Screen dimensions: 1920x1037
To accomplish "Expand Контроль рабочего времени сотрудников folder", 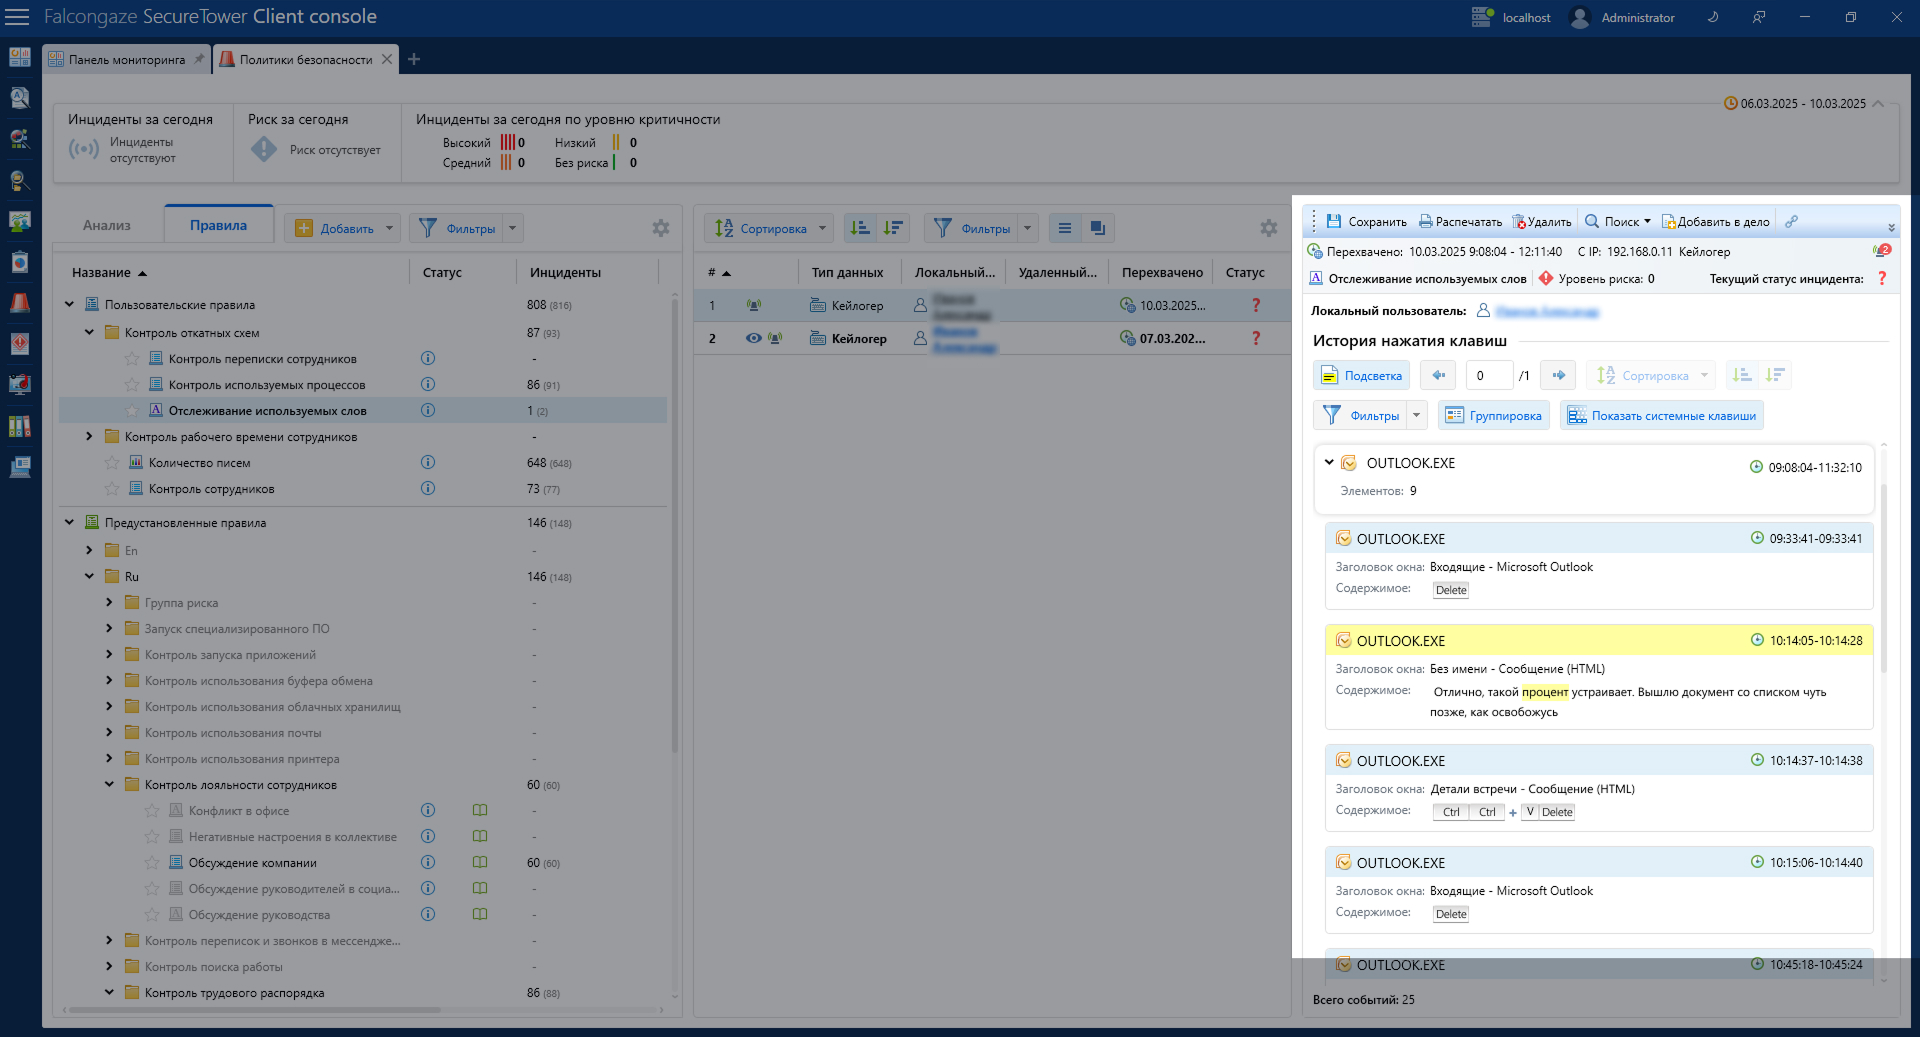I will [89, 436].
